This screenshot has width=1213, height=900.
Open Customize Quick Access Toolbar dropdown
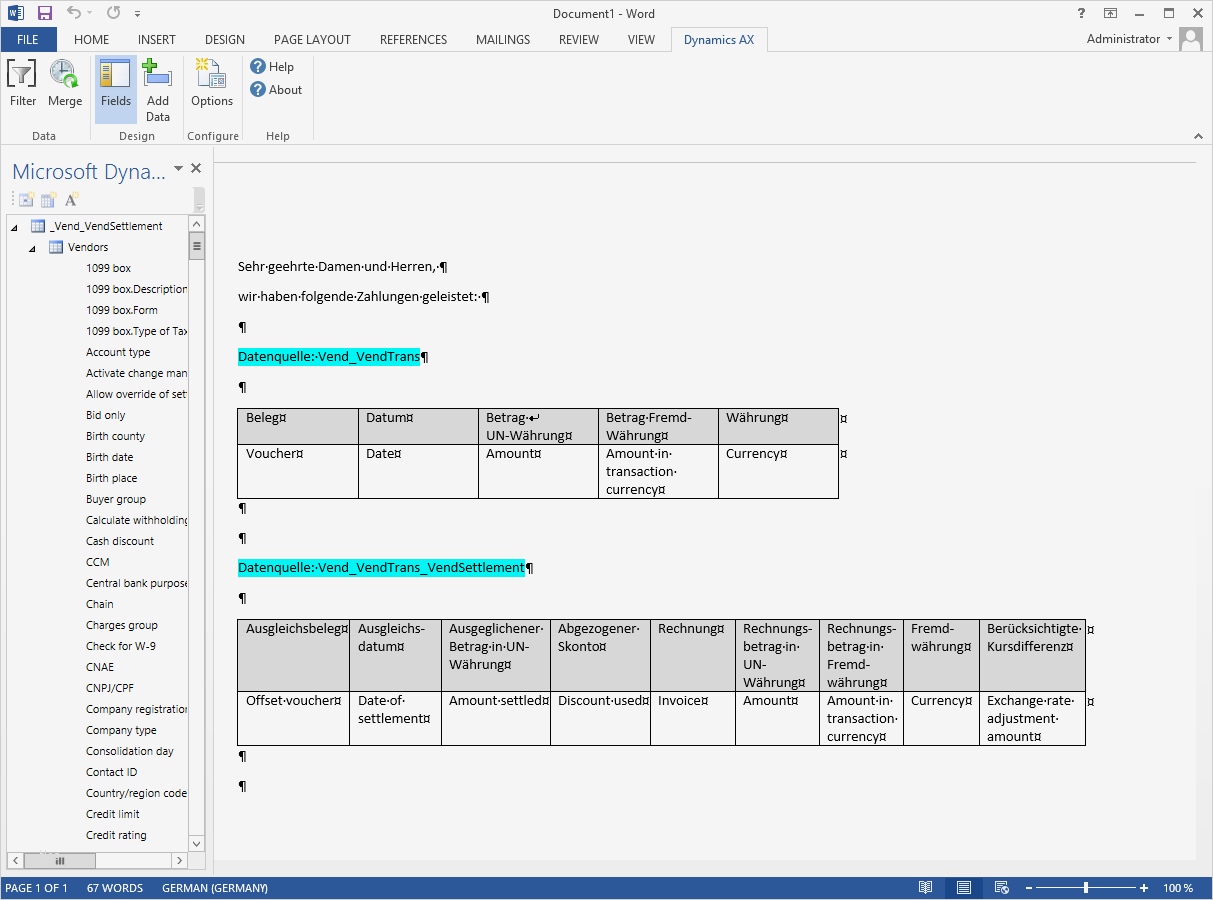pos(137,14)
